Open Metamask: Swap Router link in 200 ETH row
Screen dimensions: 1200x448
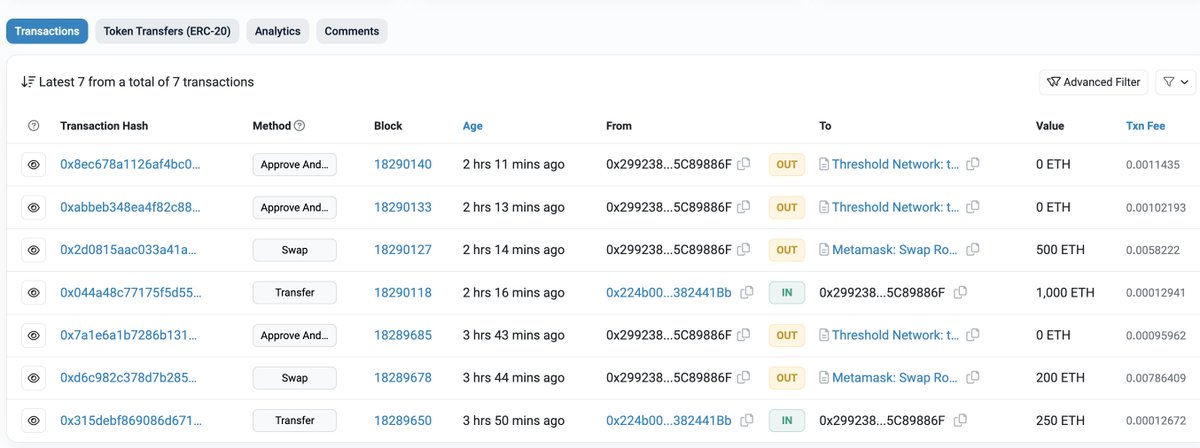click(895, 378)
